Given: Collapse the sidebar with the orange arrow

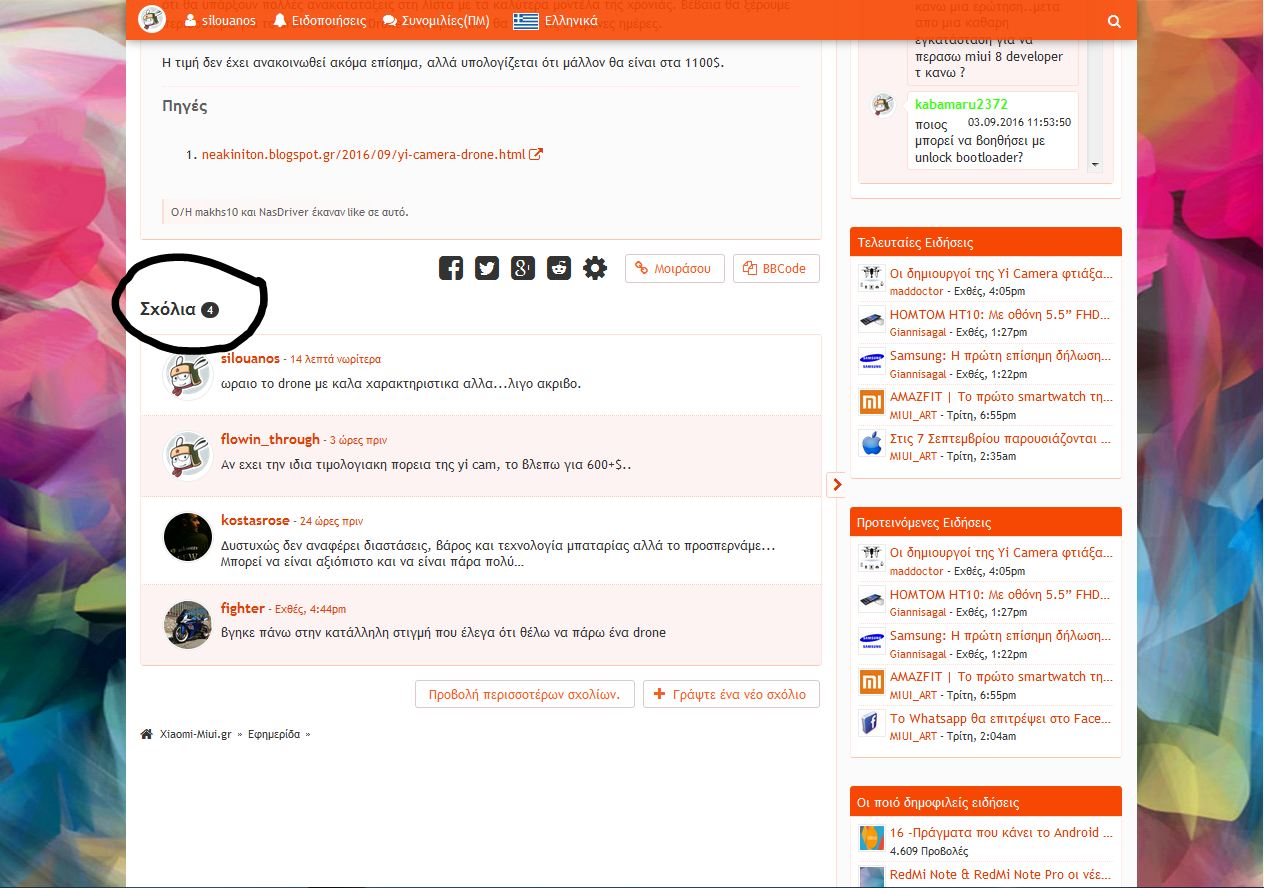Looking at the screenshot, I should pos(837,484).
